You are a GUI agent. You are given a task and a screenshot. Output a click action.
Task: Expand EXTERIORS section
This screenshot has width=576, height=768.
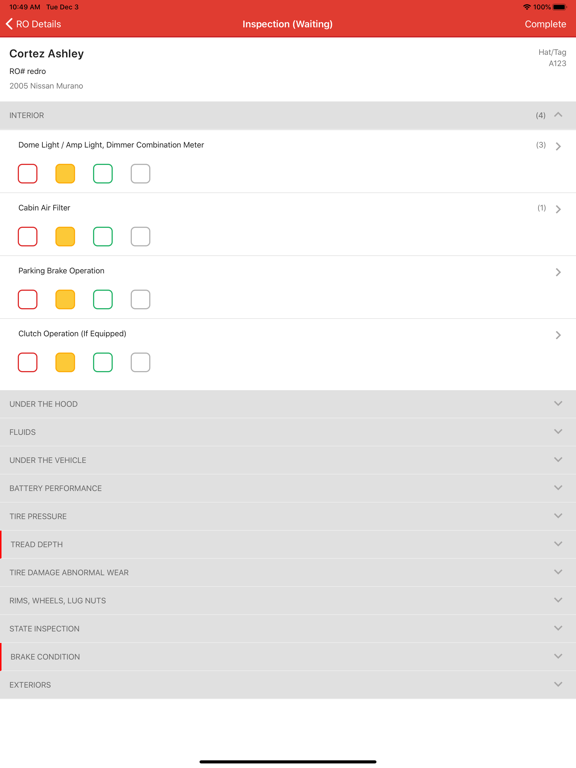pyautogui.click(x=288, y=685)
